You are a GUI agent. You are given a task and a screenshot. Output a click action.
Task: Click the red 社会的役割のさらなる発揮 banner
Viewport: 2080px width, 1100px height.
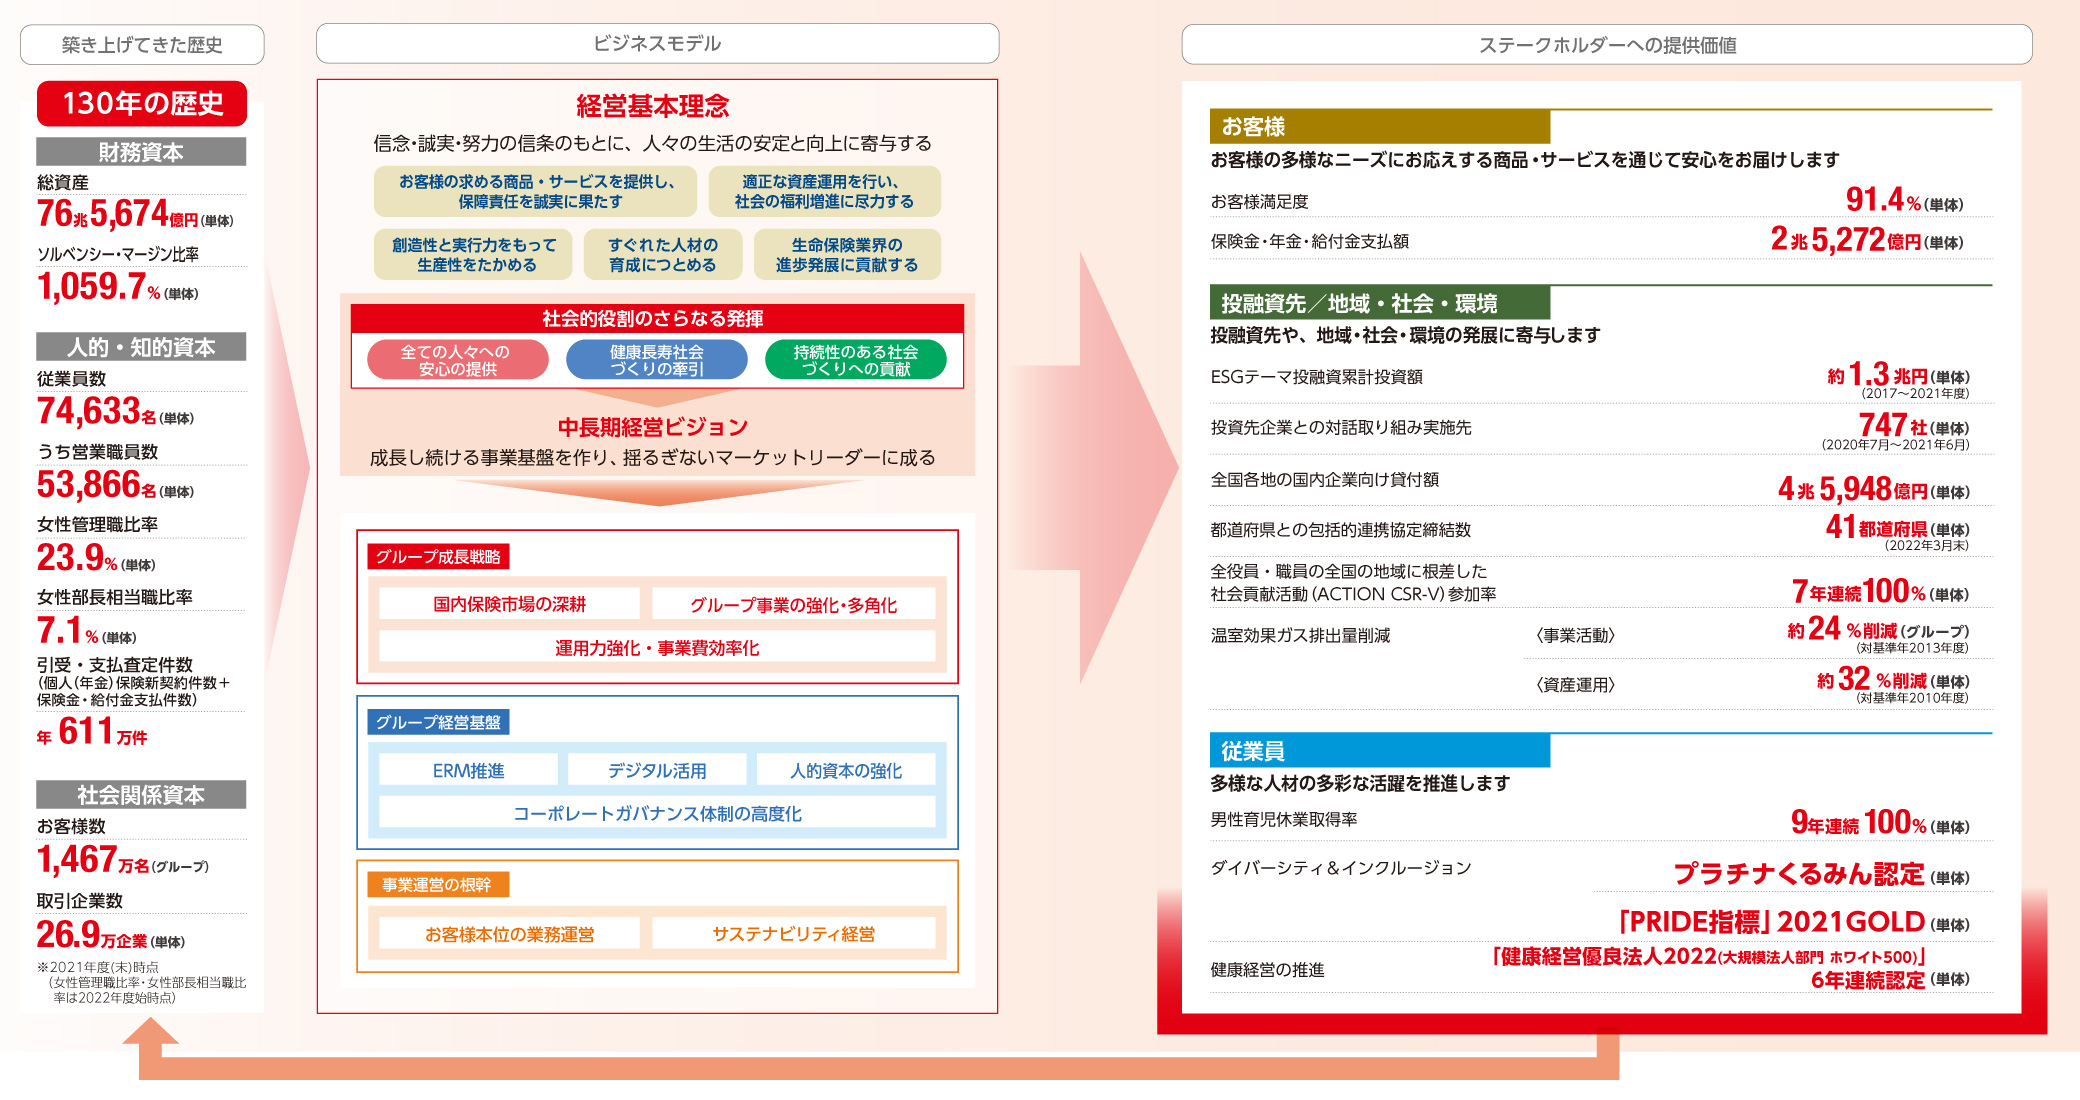(657, 319)
